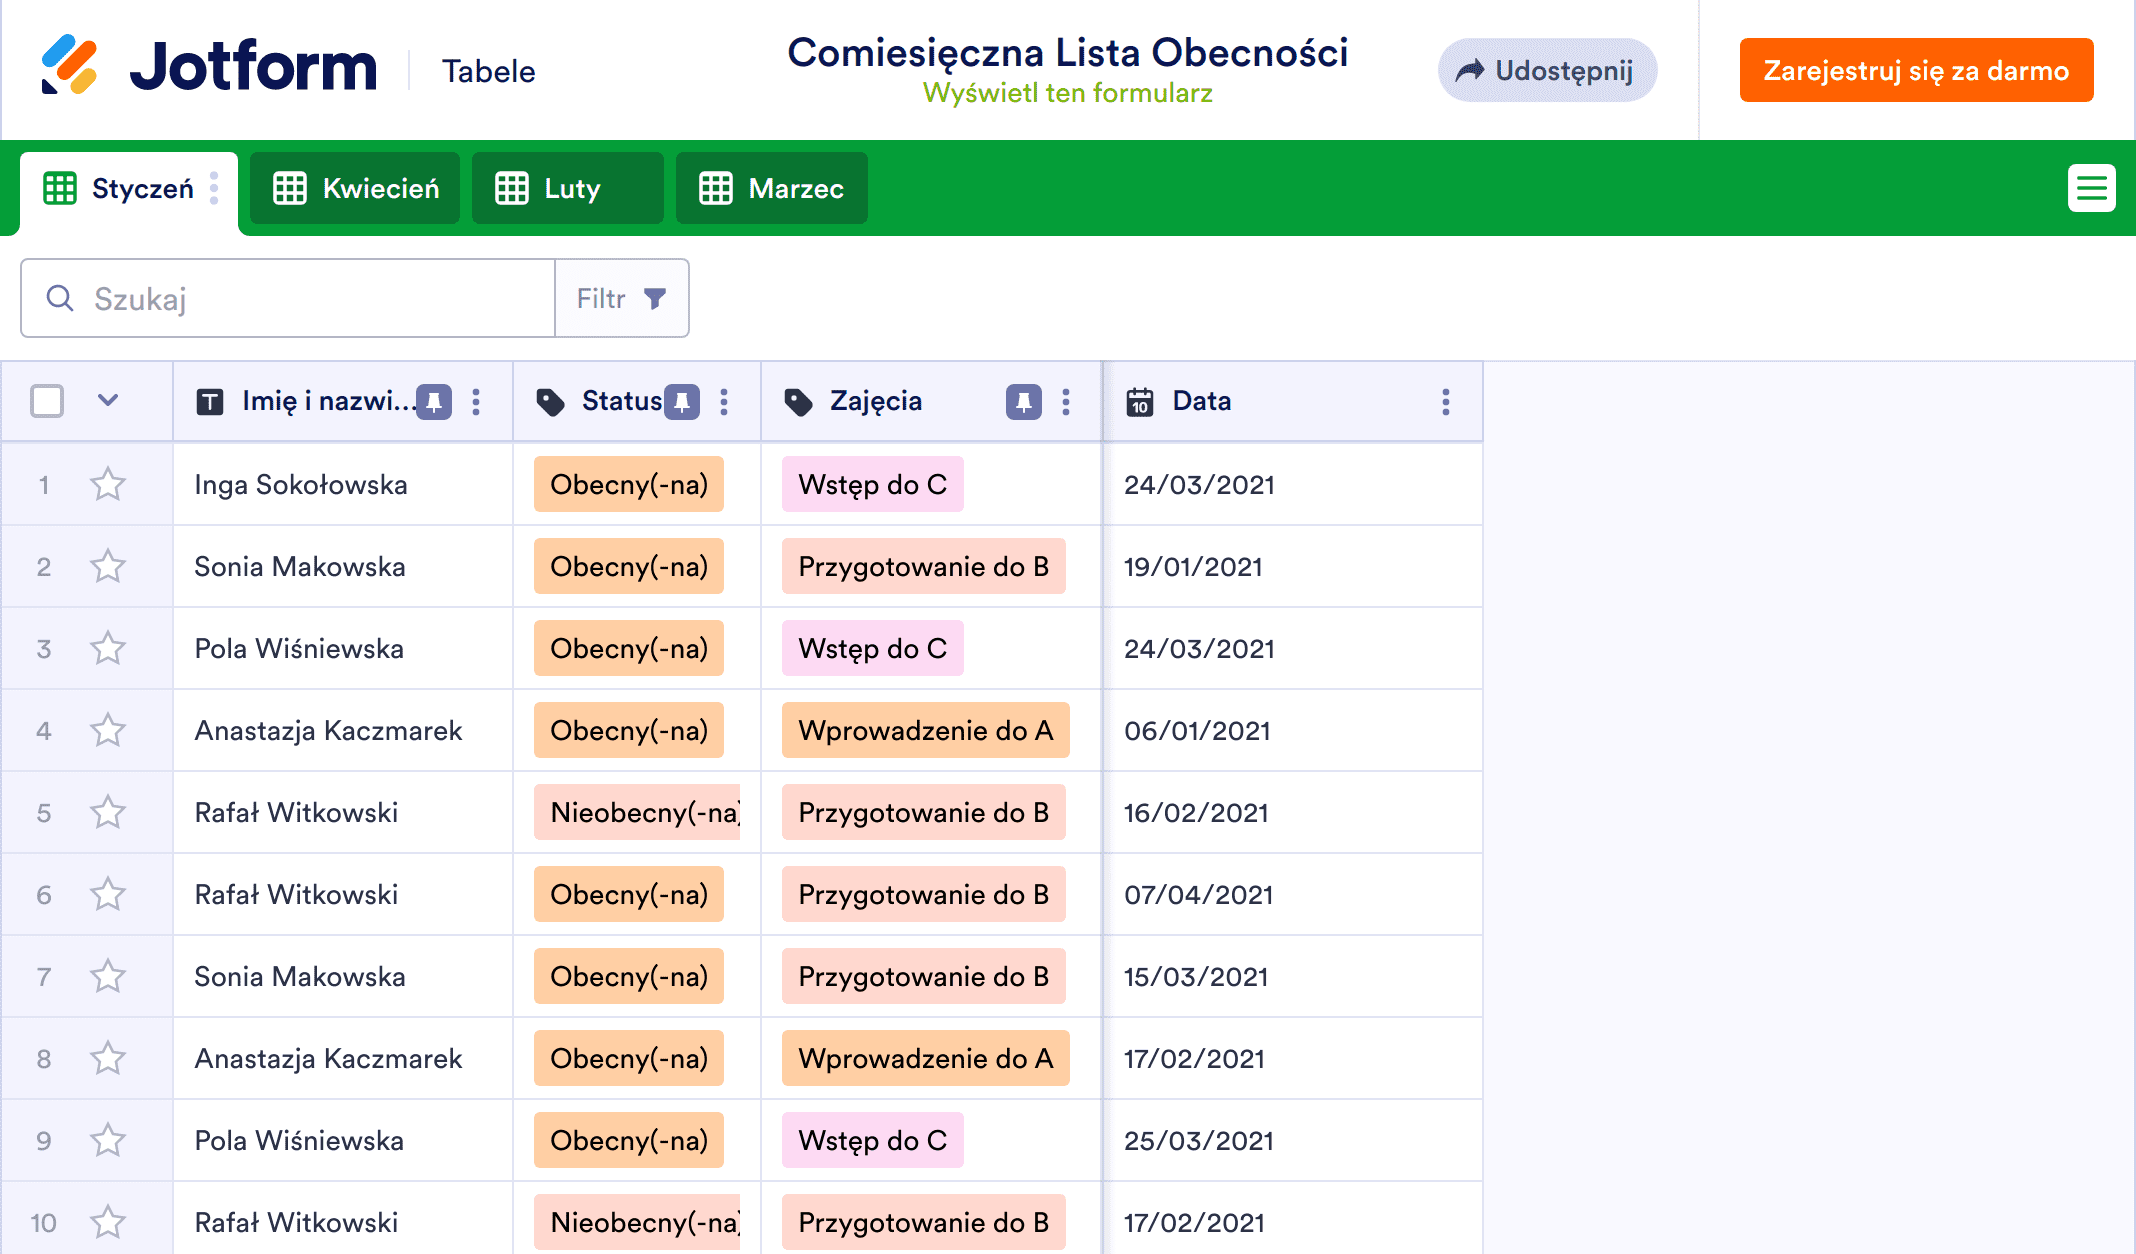Click the pin icon on Zajęcia column
Image resolution: width=2136 pixels, height=1254 pixels.
pos(1023,402)
